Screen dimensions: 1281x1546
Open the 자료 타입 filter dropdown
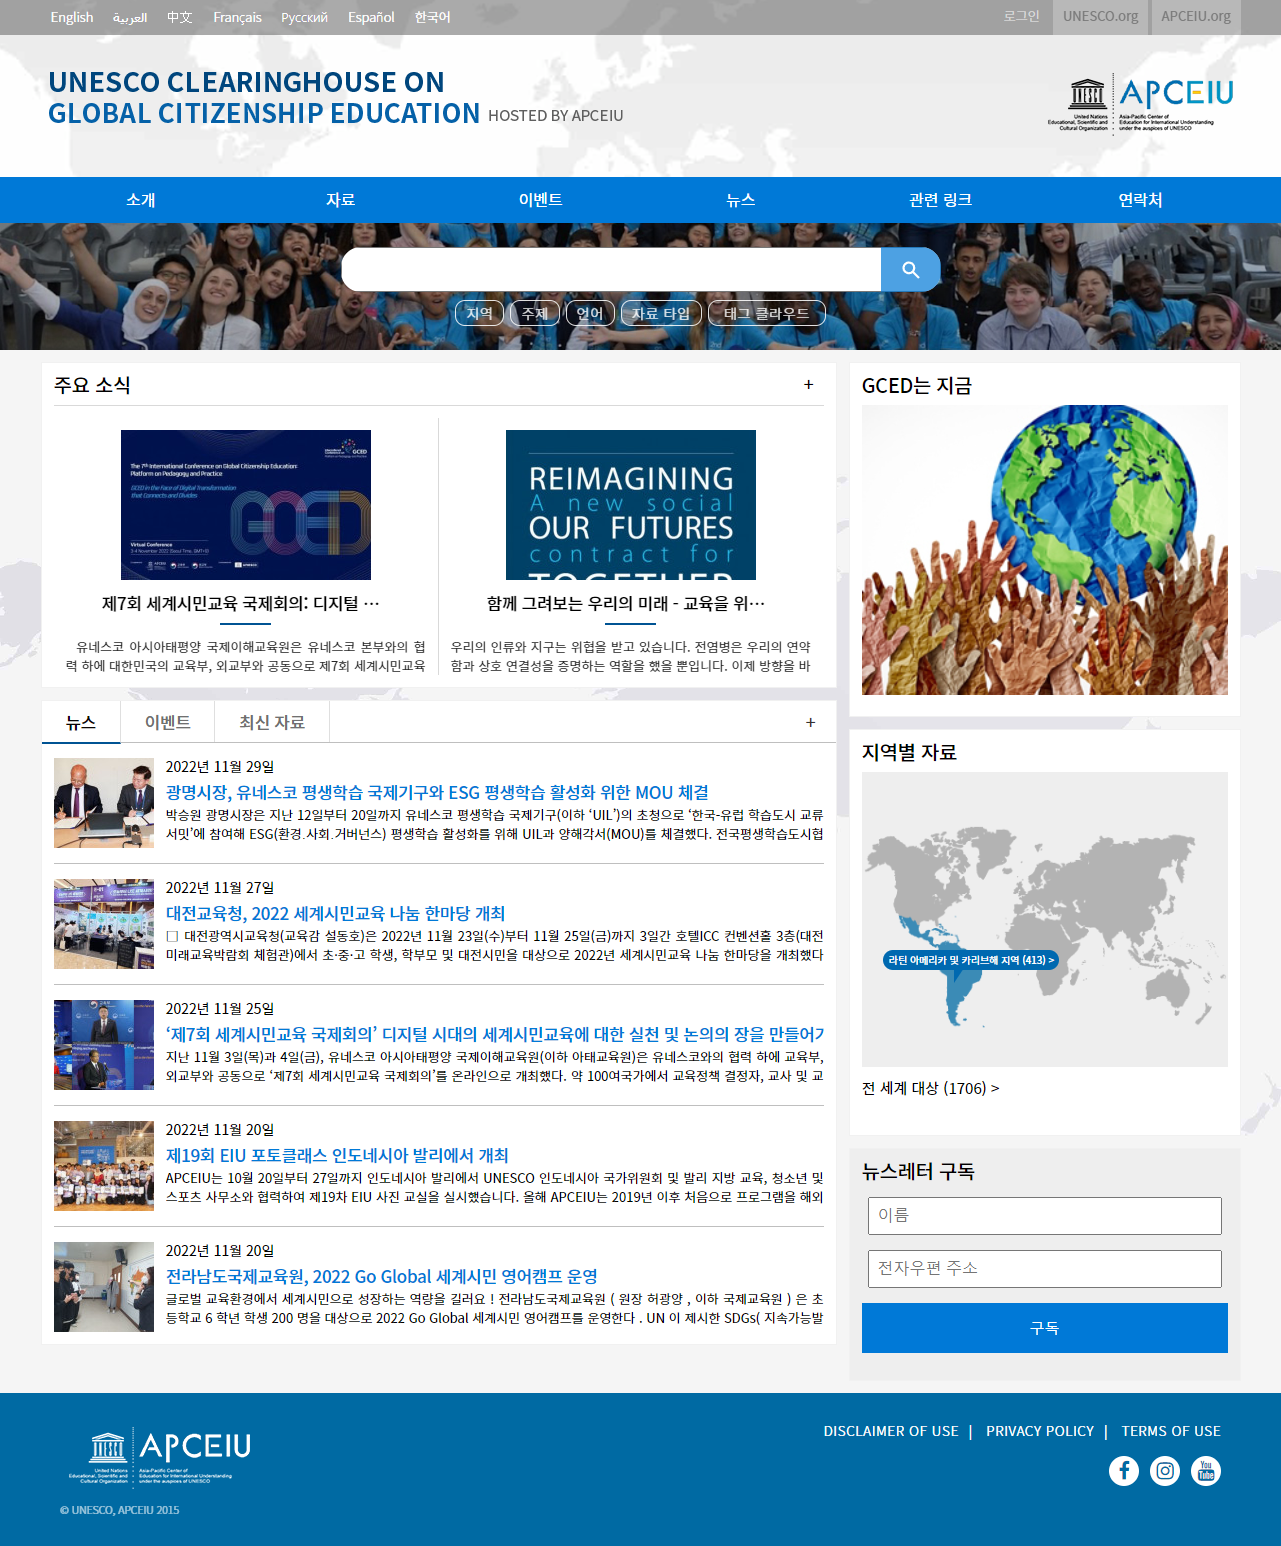click(x=661, y=313)
